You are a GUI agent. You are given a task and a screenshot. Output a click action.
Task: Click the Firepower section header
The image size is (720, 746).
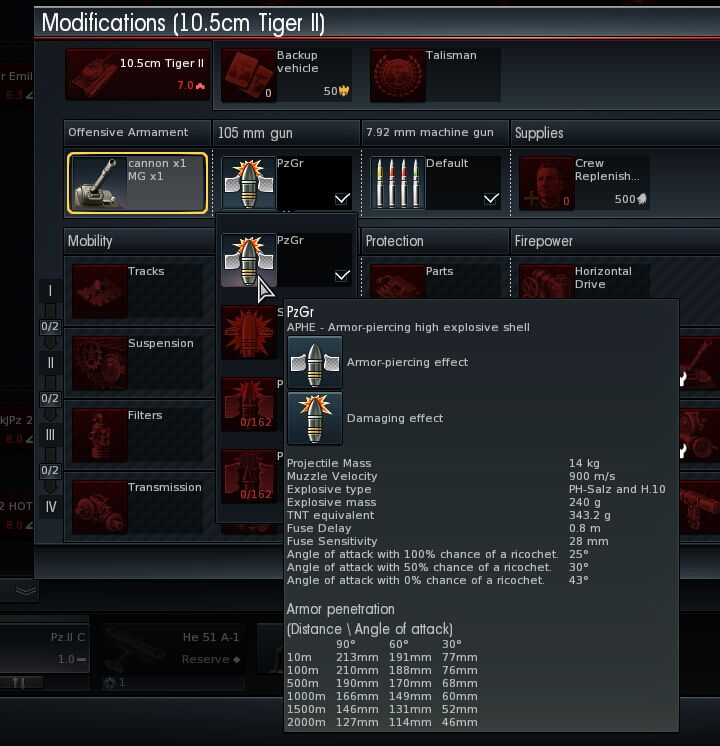pos(615,241)
